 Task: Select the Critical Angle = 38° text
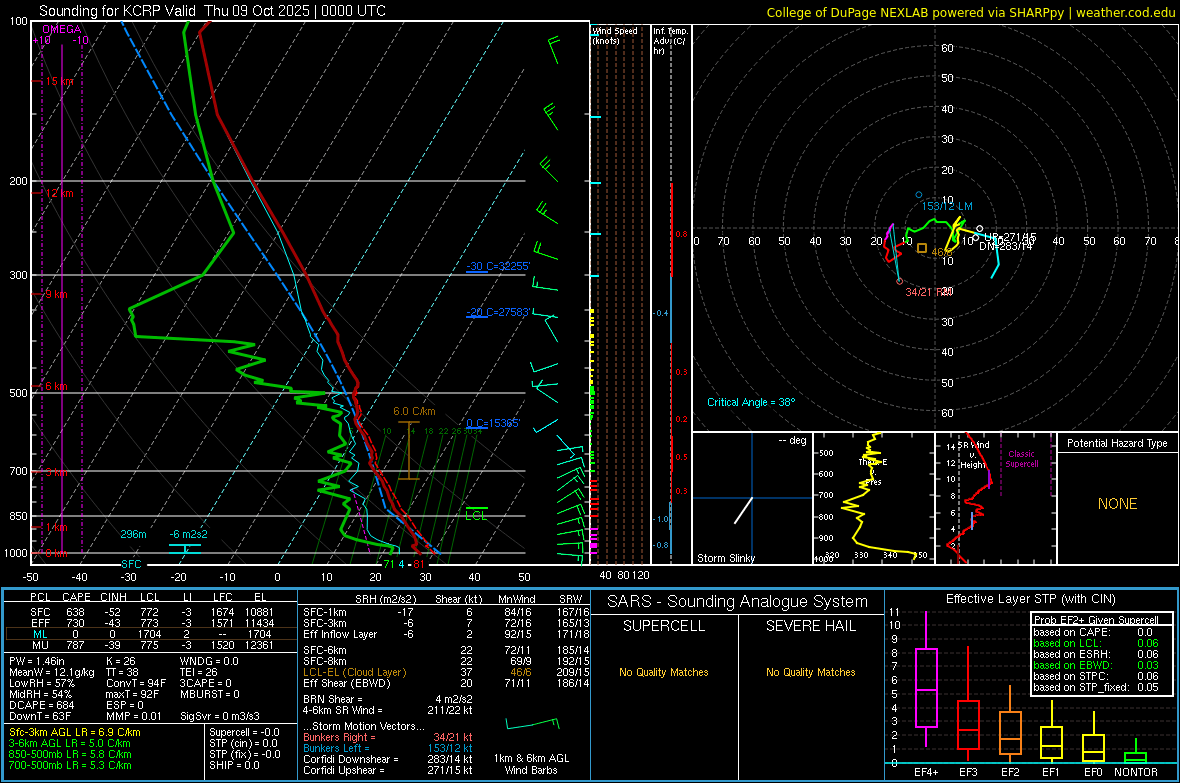(751, 402)
